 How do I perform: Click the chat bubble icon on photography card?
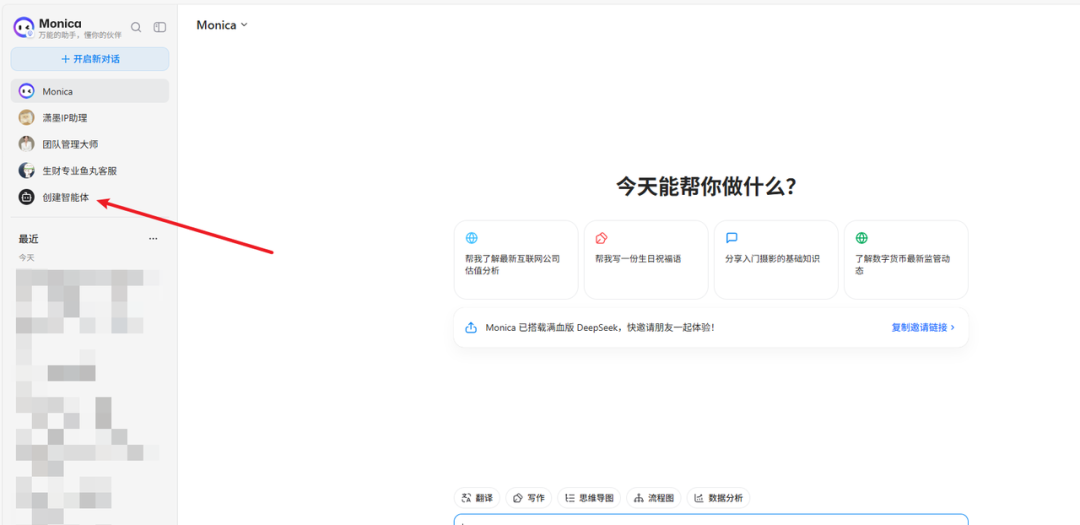[x=731, y=238]
